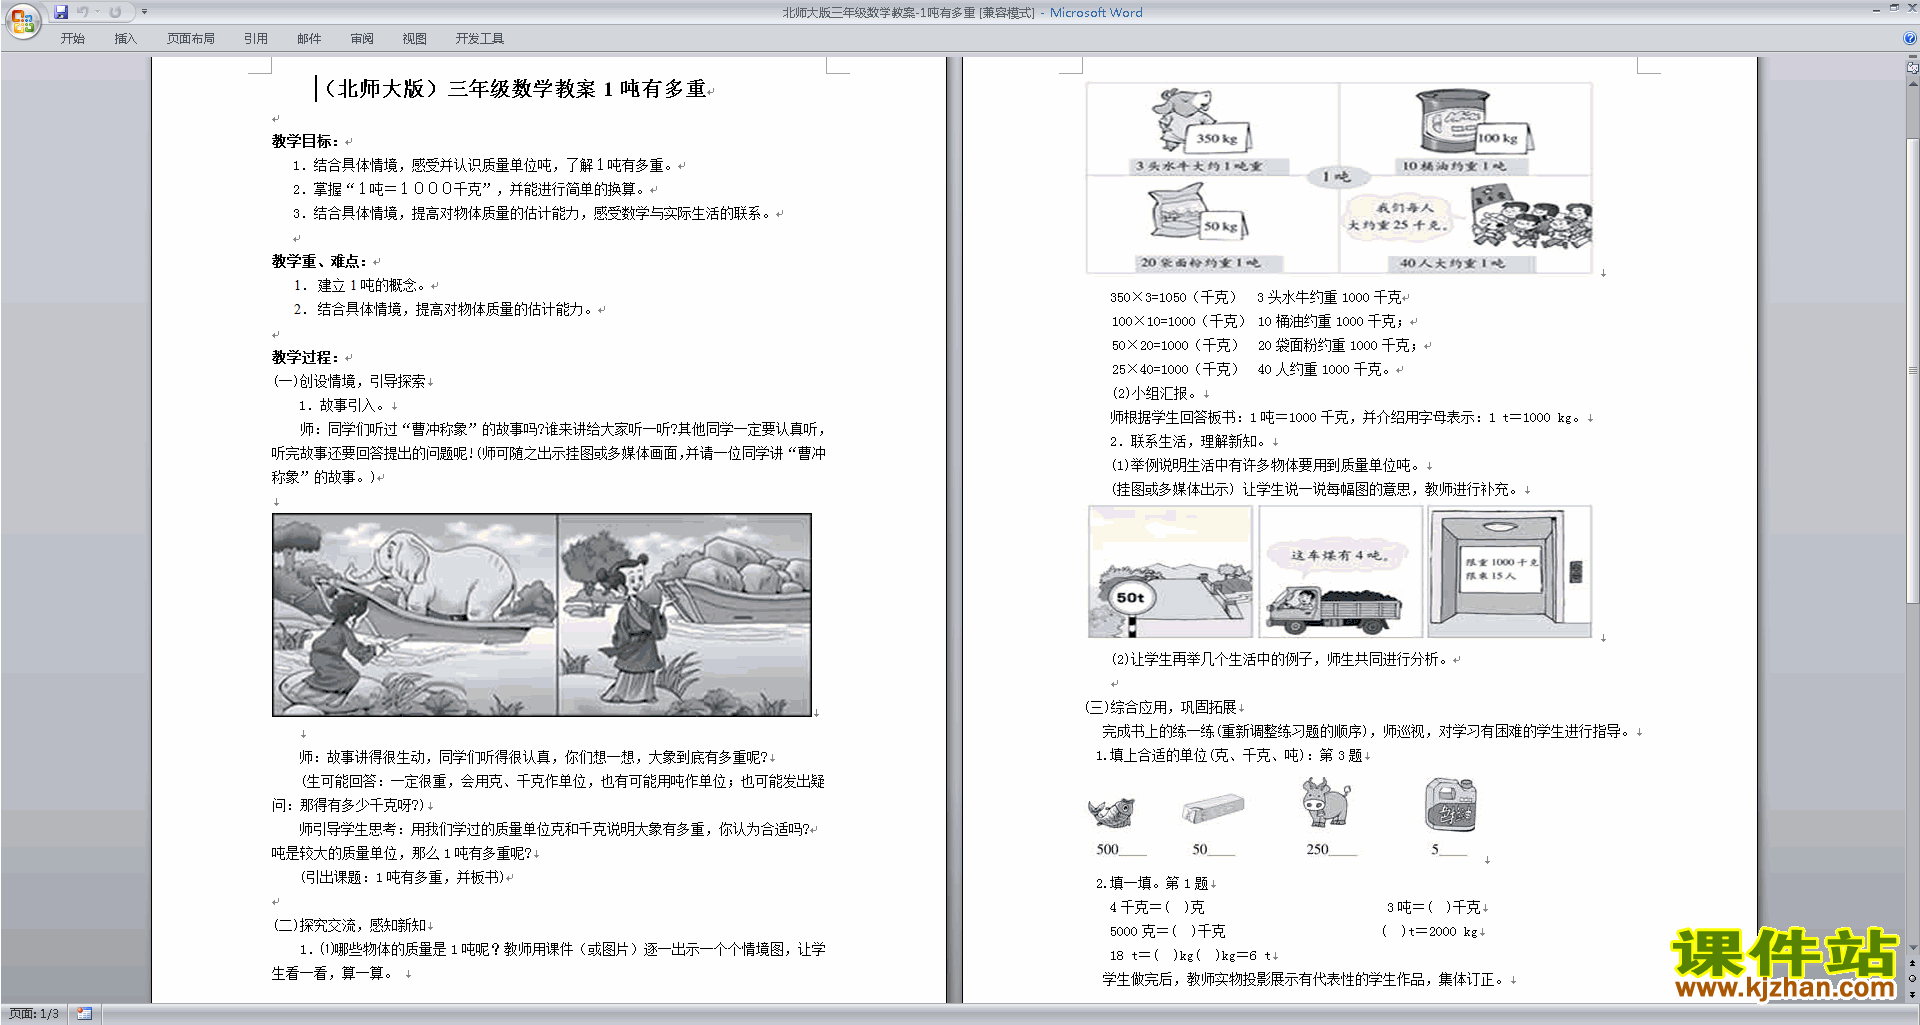
Task: Click the exercise 4 千克=( )克
Action: click(1156, 907)
